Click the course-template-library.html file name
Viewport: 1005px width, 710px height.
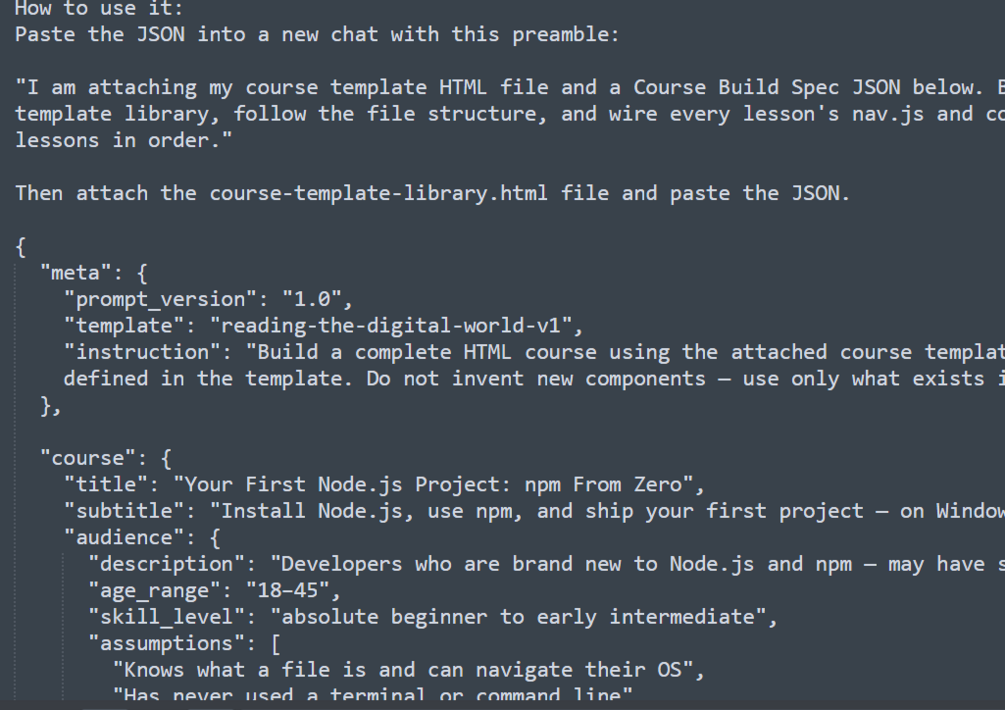378,193
